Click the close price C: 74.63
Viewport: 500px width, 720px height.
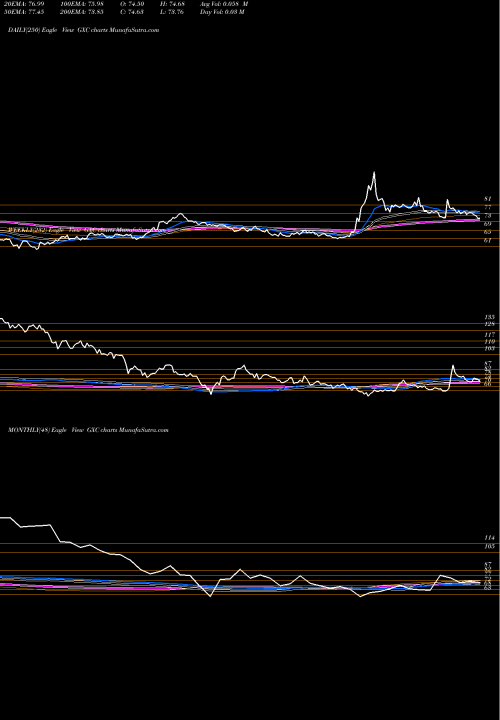coord(130,12)
